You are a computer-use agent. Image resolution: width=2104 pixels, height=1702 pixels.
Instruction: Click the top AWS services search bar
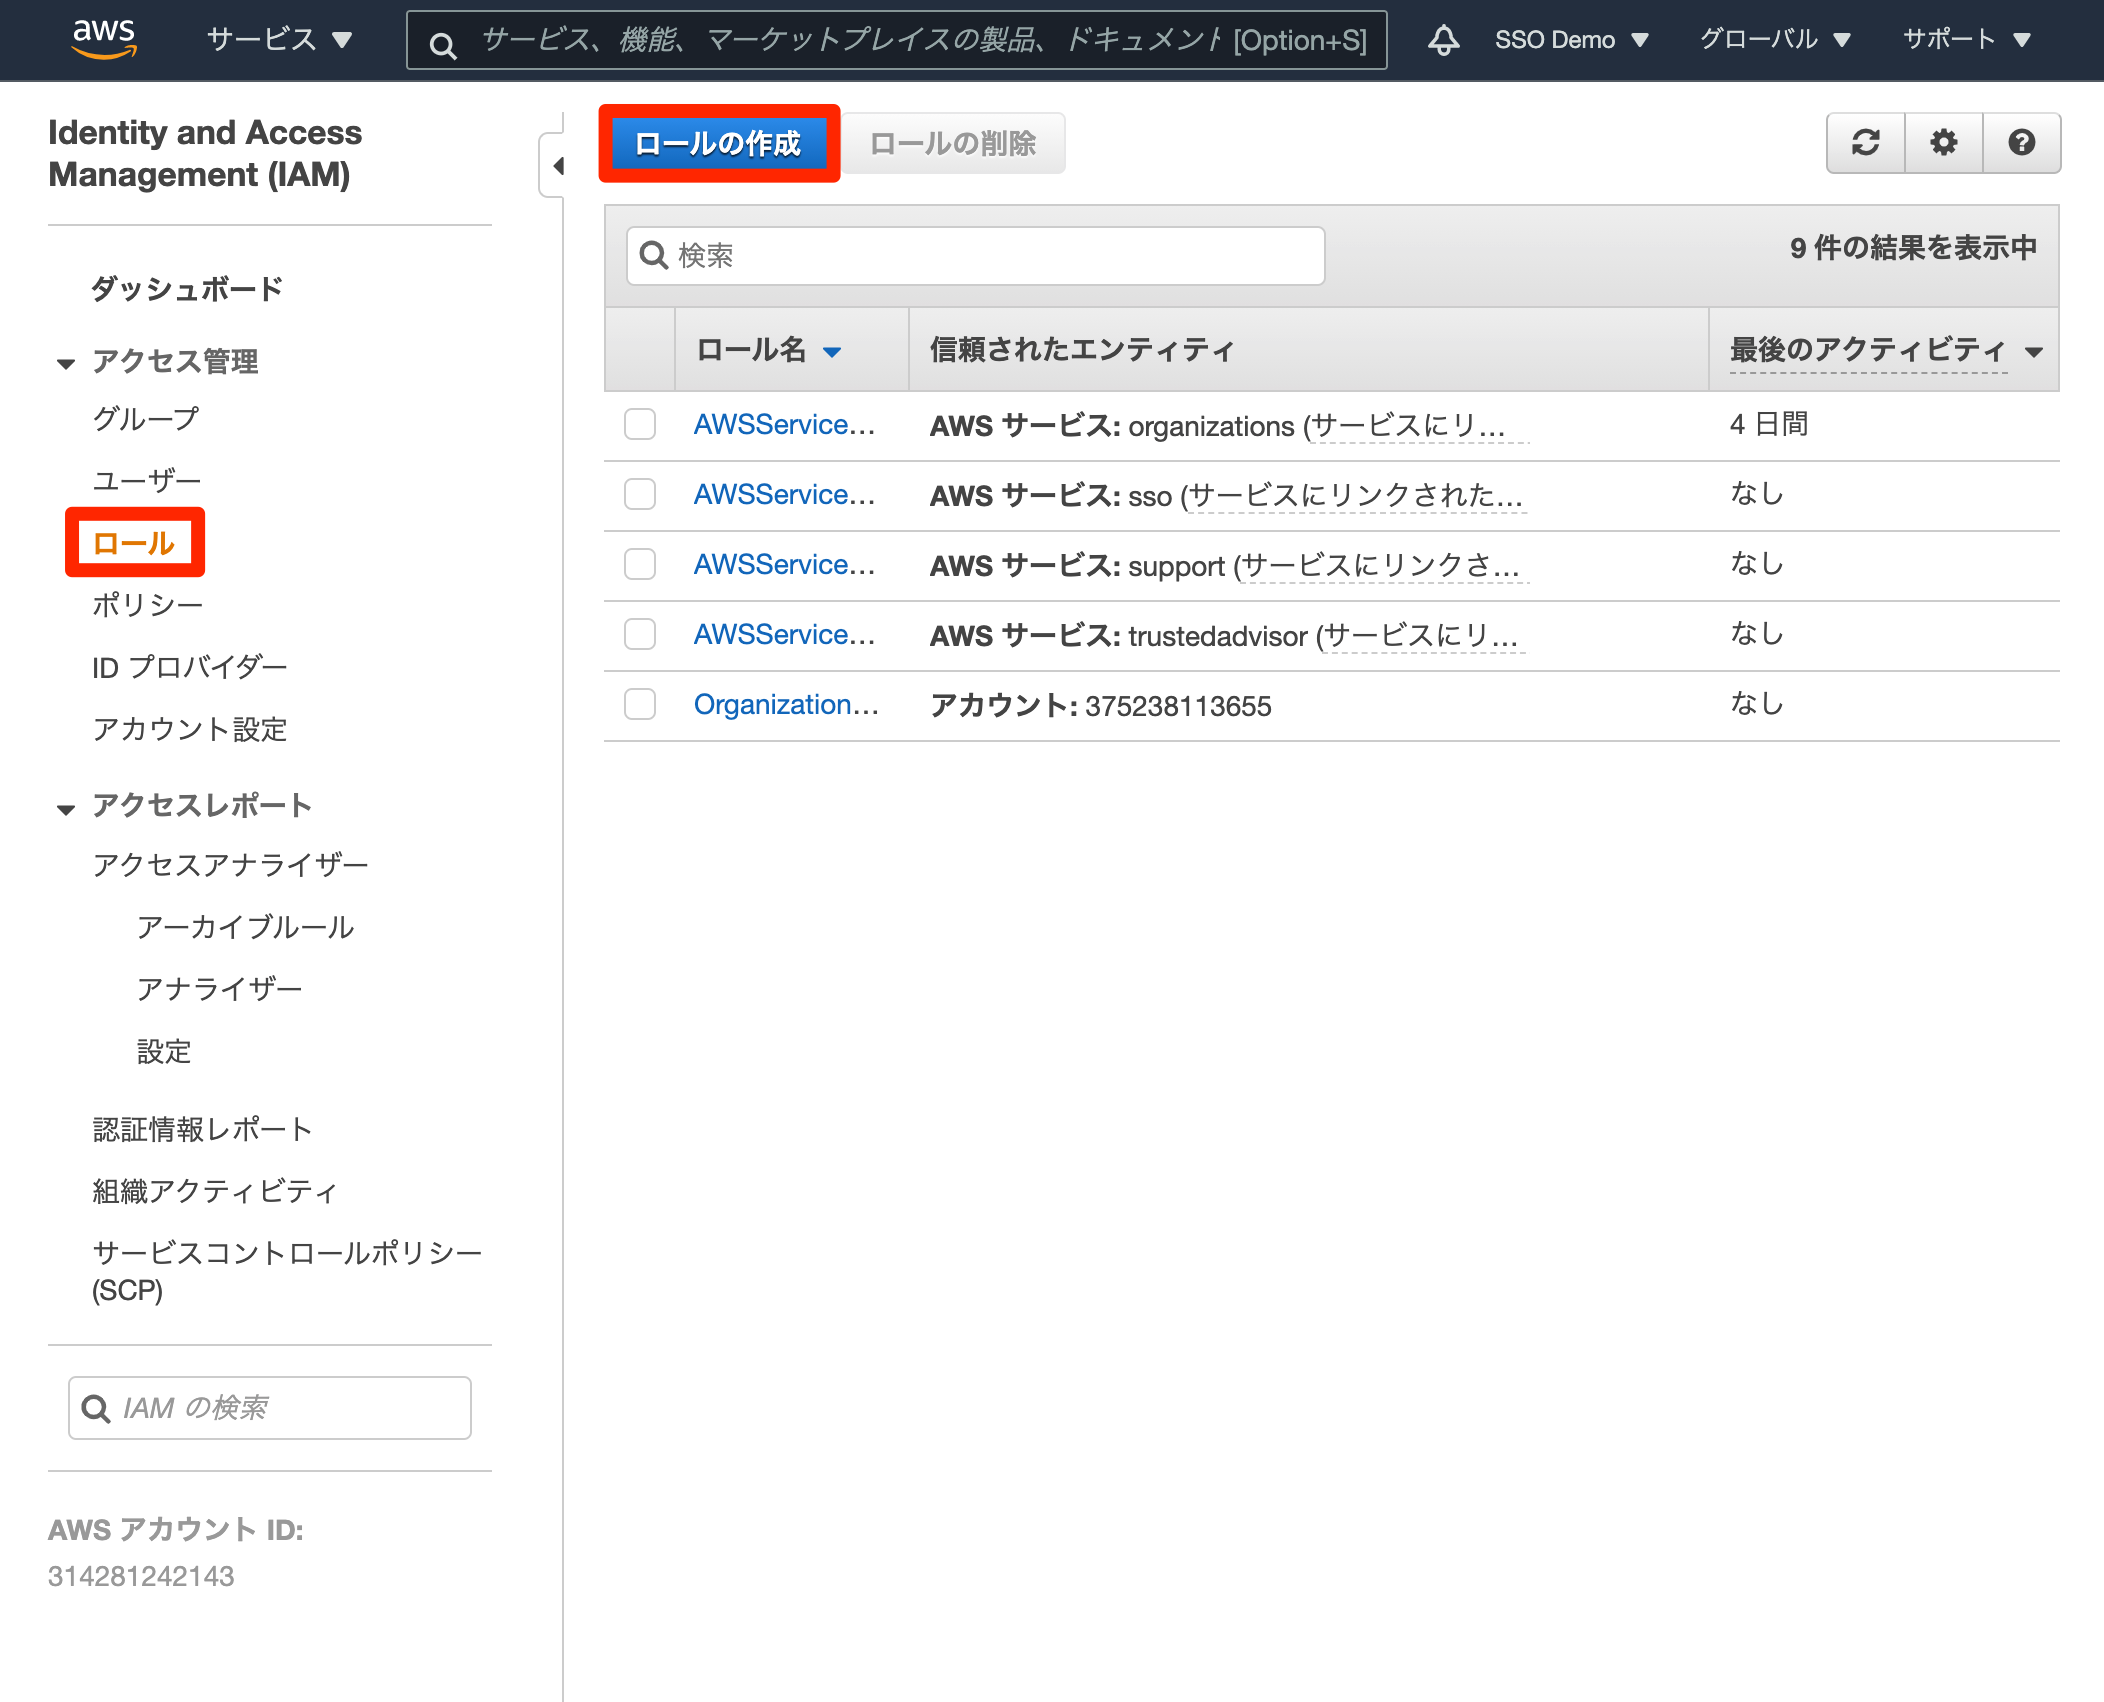(x=897, y=40)
